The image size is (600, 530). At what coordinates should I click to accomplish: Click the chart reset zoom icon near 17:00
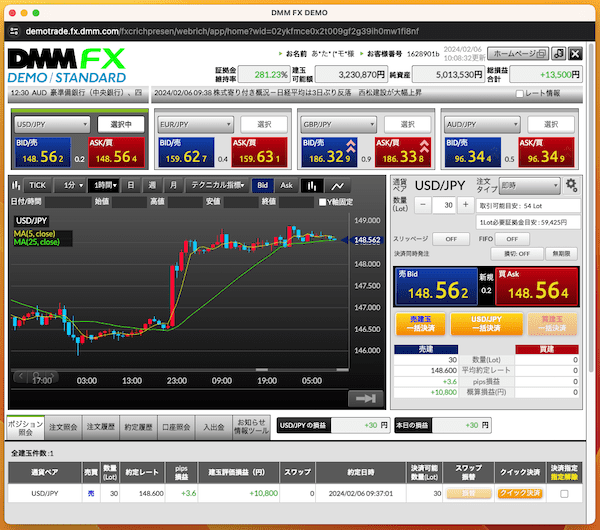click(x=36, y=376)
